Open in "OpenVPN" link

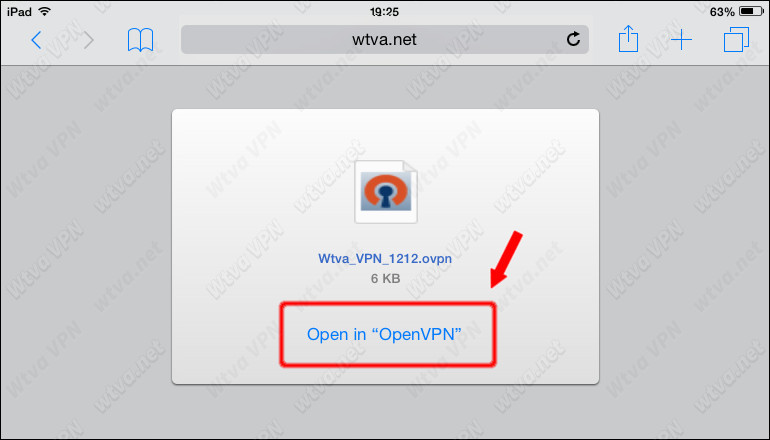[x=384, y=334]
